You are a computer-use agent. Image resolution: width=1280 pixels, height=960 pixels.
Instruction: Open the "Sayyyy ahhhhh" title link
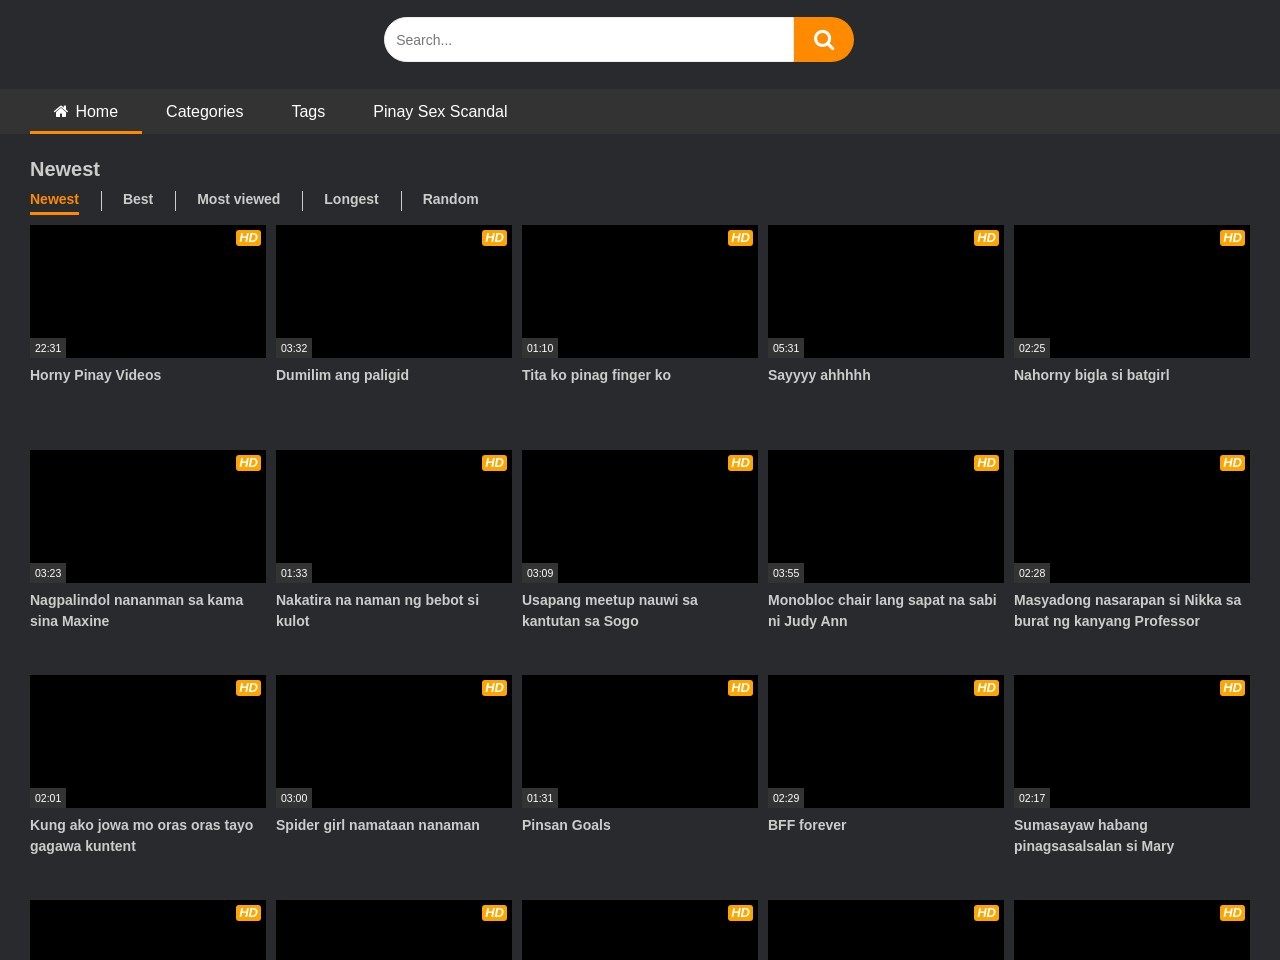819,375
